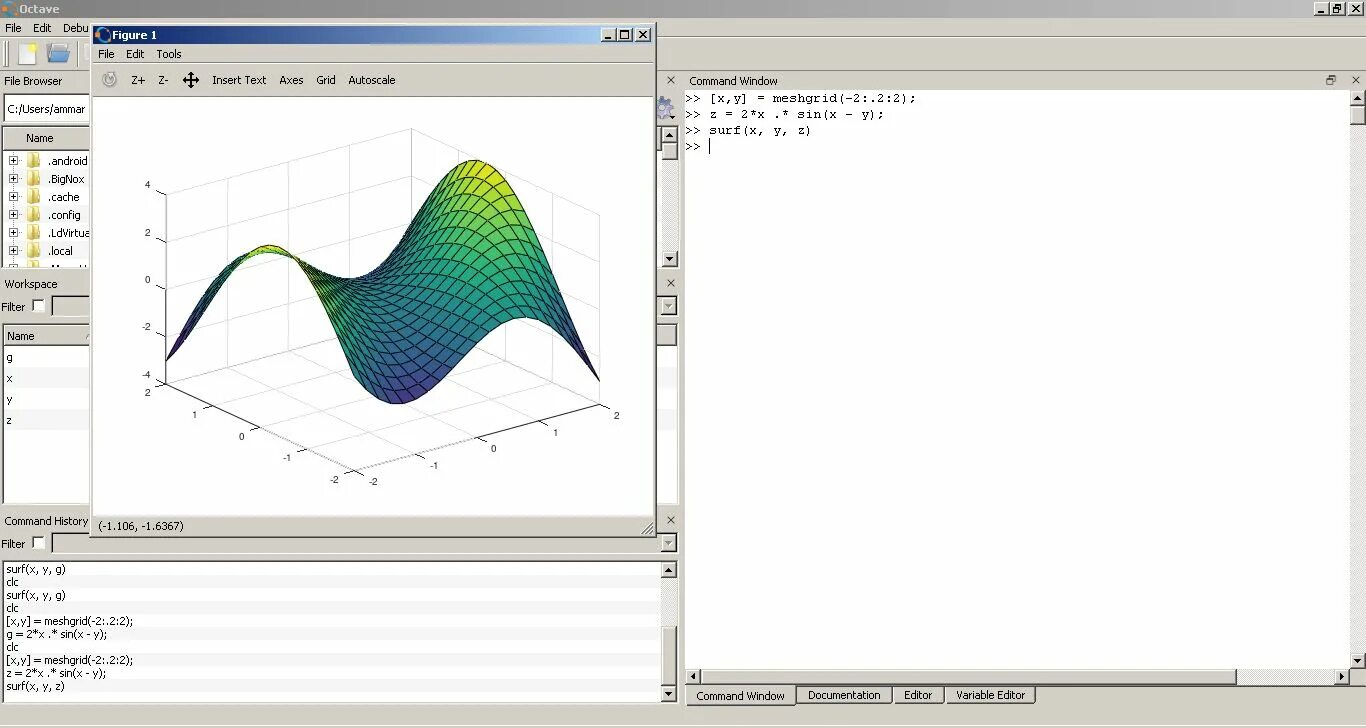Expand the .android folder
1366x728 pixels.
[x=14, y=161]
